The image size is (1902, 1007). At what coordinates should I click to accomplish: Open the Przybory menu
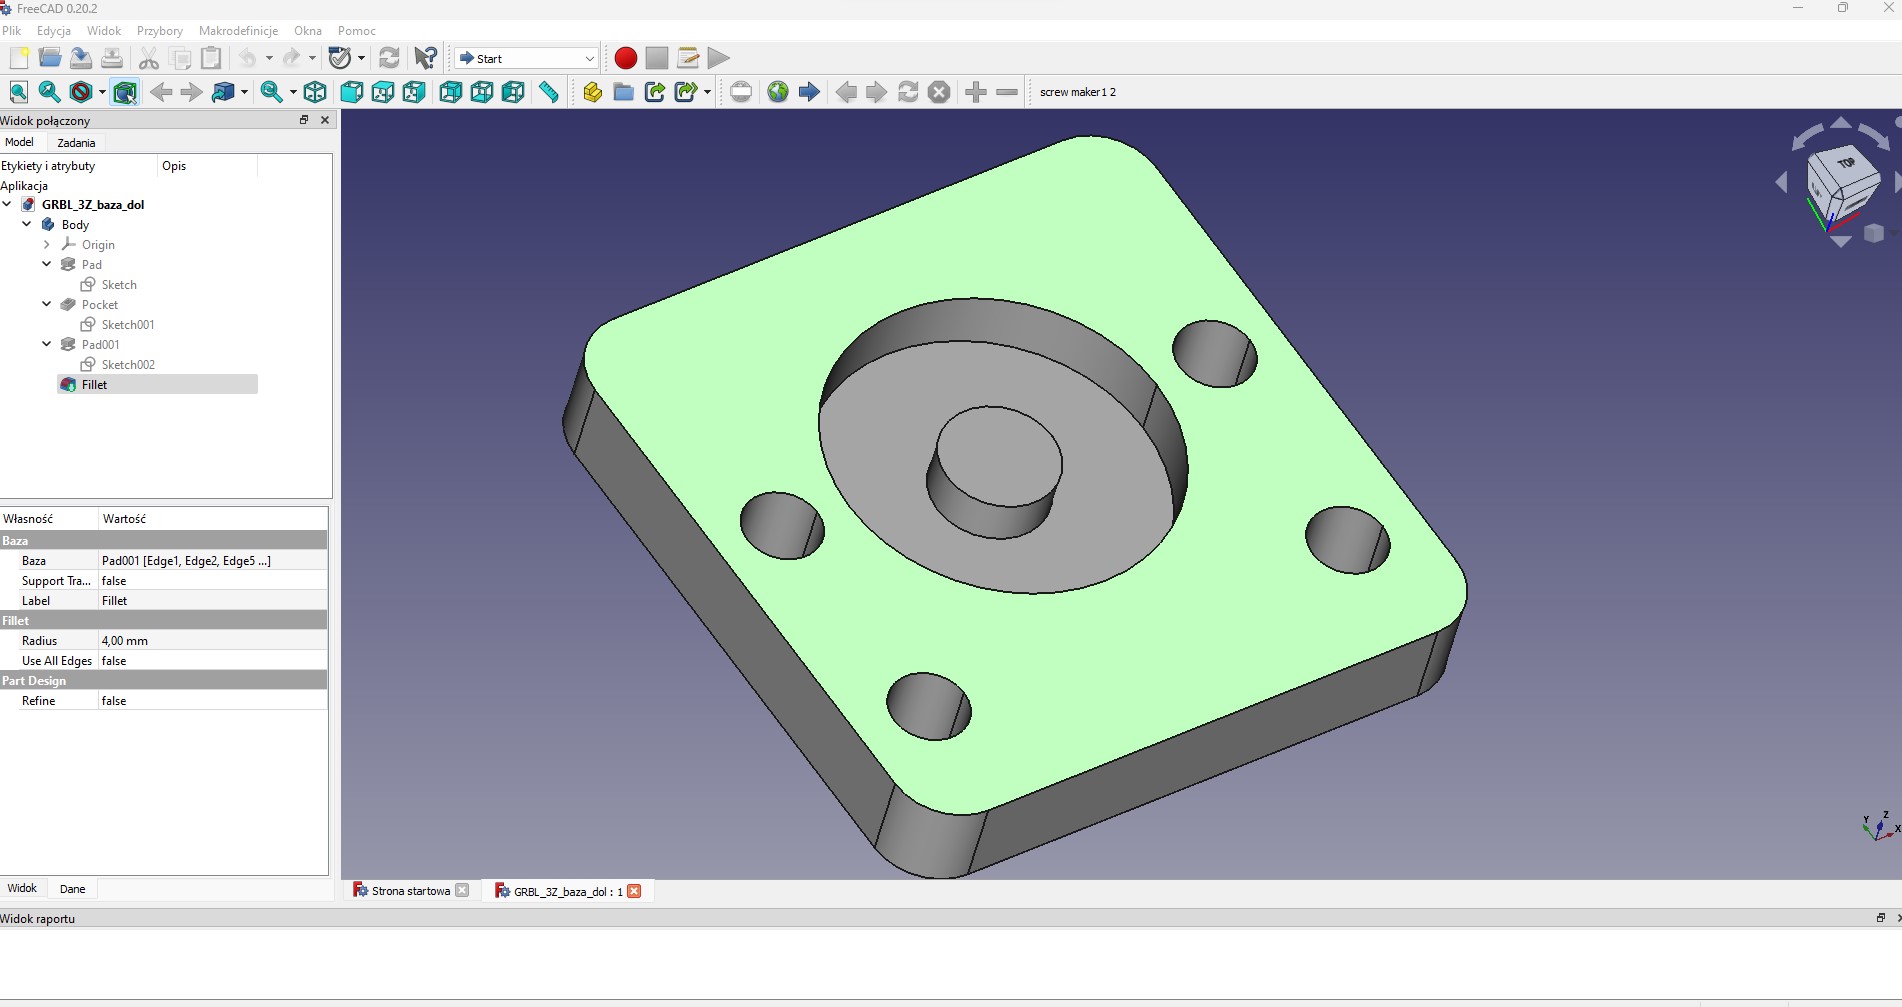(x=160, y=31)
